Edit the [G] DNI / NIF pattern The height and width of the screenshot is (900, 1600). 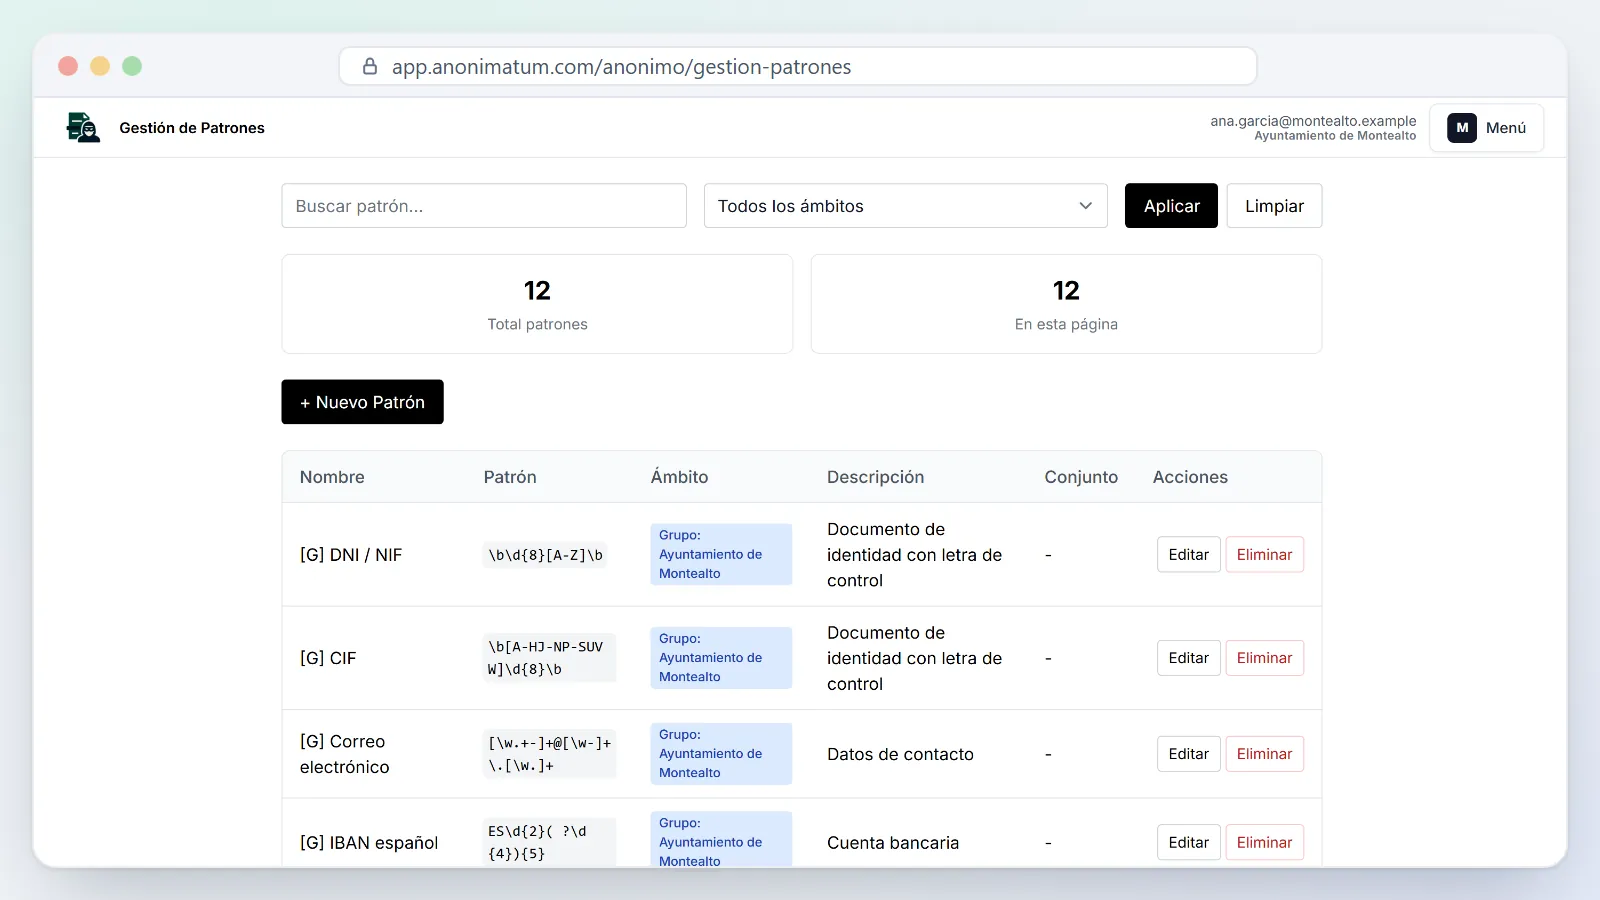[1189, 555]
